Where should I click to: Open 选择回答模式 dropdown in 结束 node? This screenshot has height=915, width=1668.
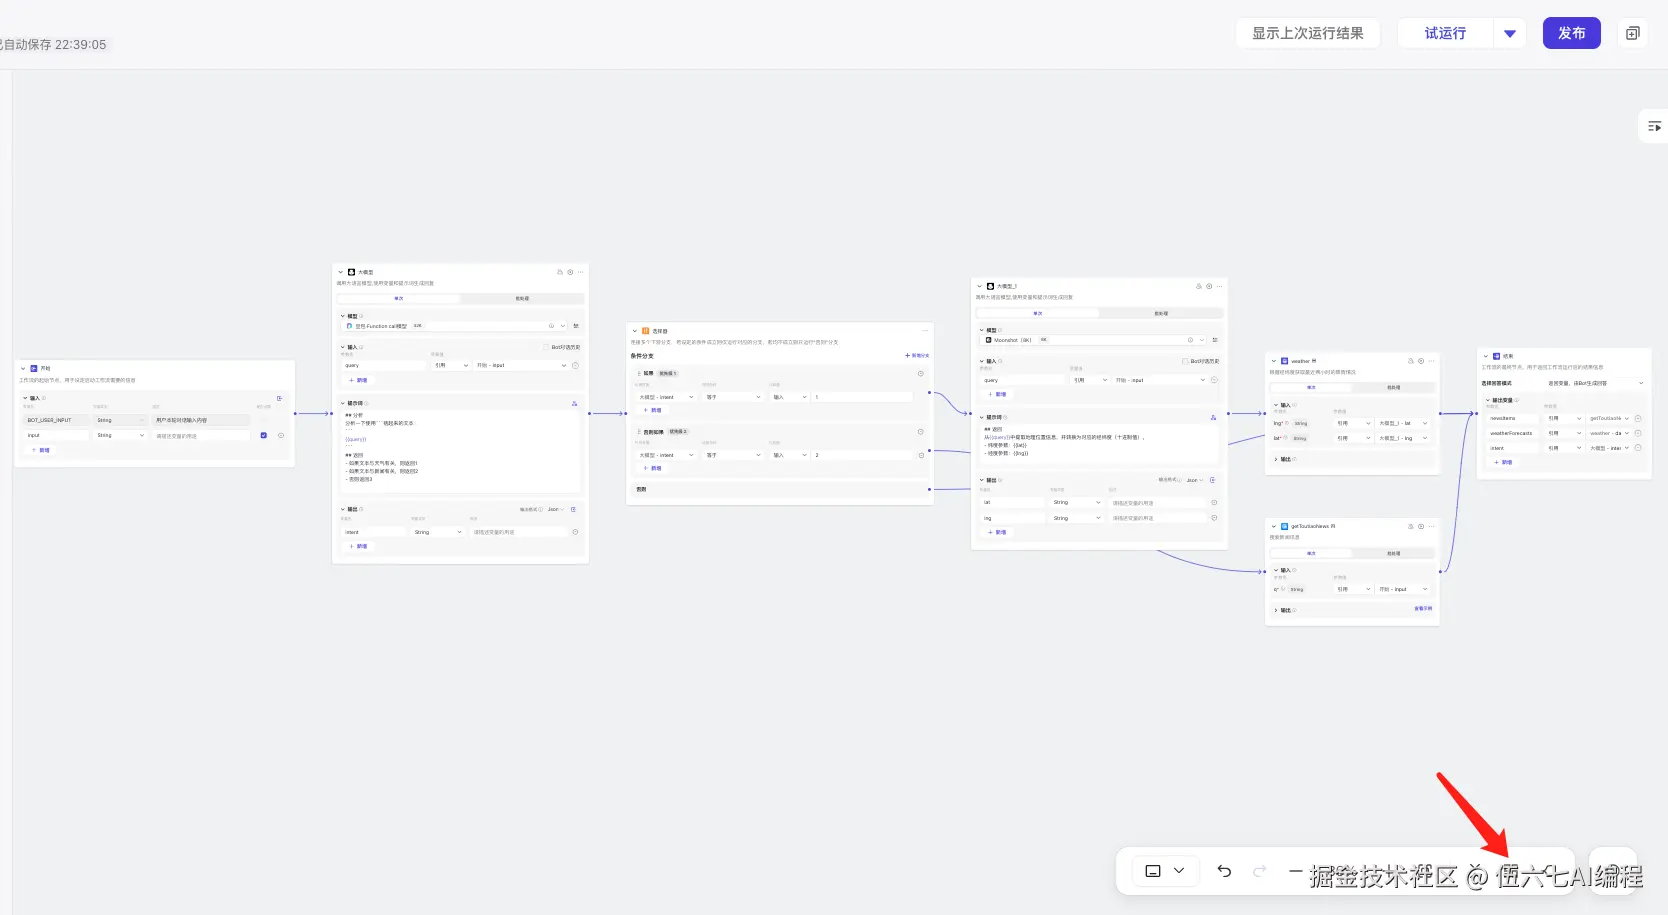[1595, 383]
